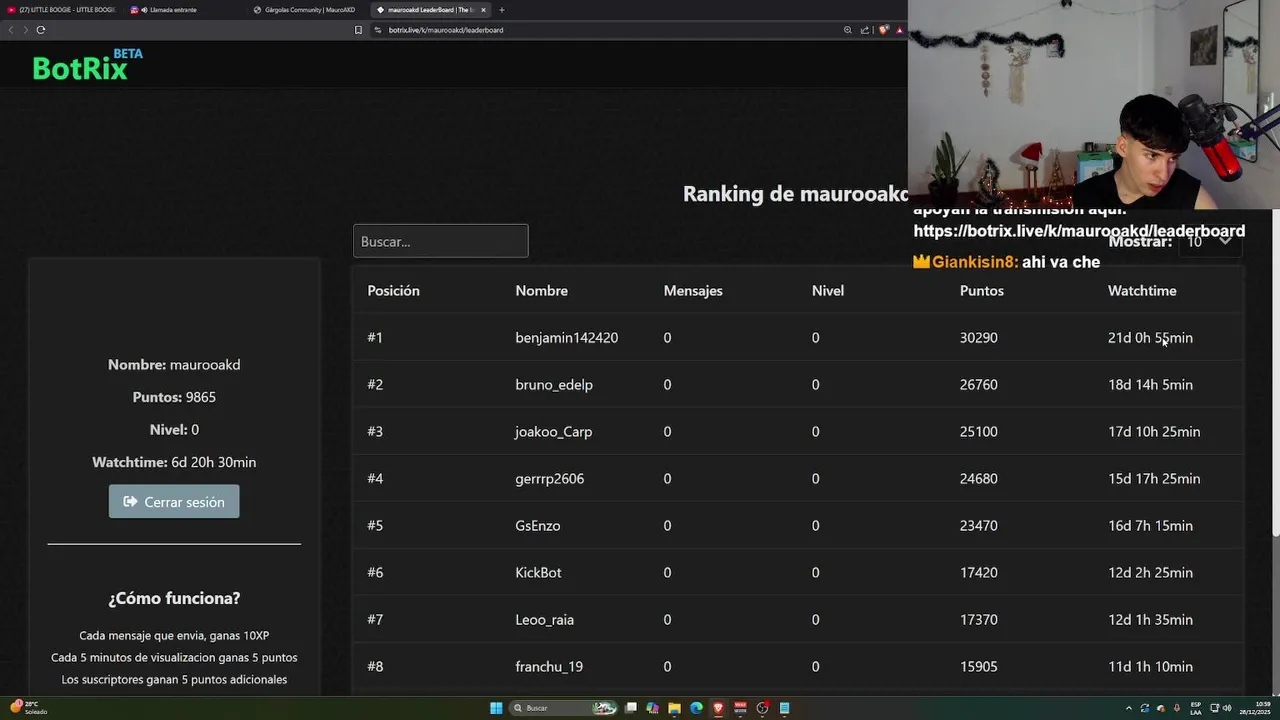Open Task View on the taskbar
Viewport: 1280px width, 720px height.
[x=631, y=708]
